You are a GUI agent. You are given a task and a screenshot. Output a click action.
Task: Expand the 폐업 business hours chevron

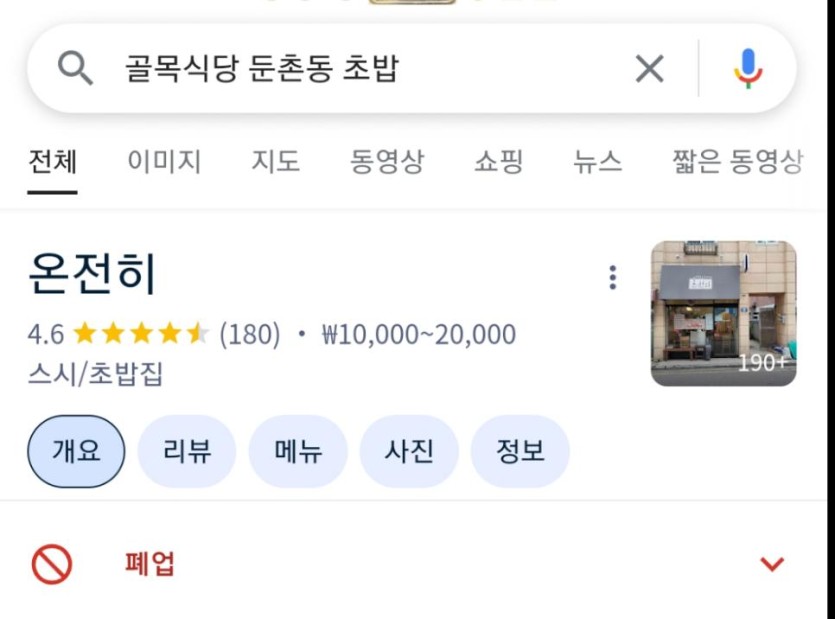point(772,564)
